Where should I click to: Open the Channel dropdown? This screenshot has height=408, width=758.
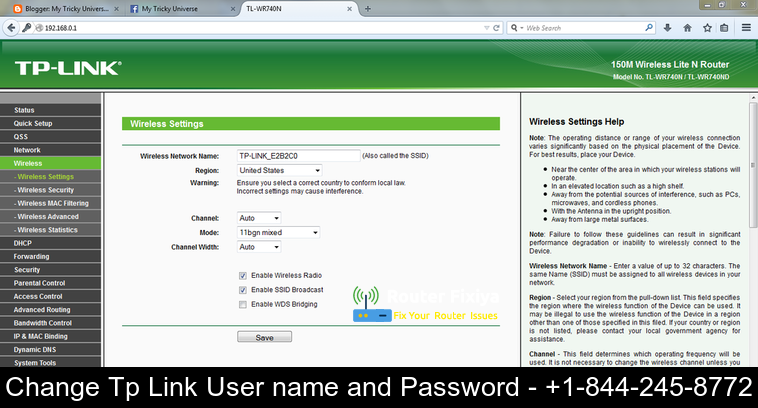(x=259, y=218)
